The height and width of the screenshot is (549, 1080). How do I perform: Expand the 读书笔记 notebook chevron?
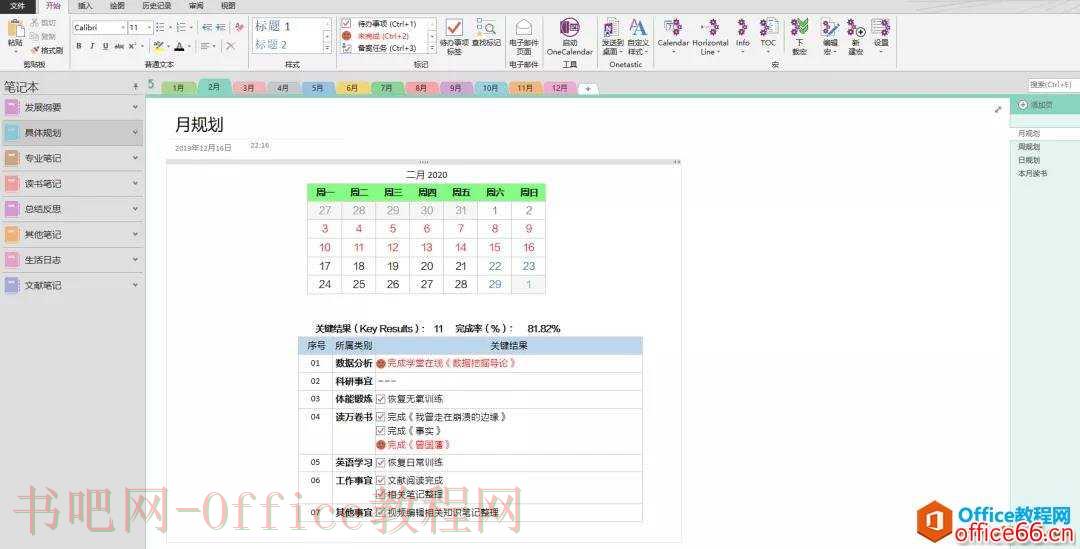click(135, 183)
